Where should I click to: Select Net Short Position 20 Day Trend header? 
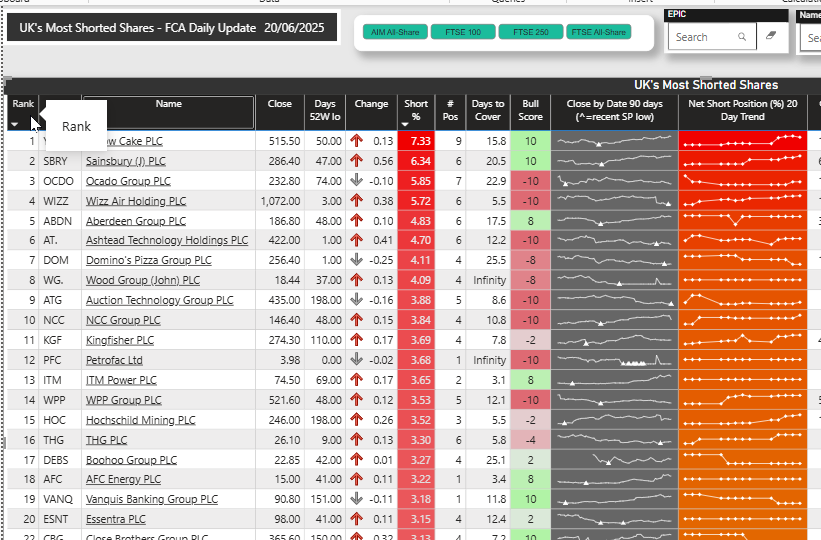coord(742,110)
